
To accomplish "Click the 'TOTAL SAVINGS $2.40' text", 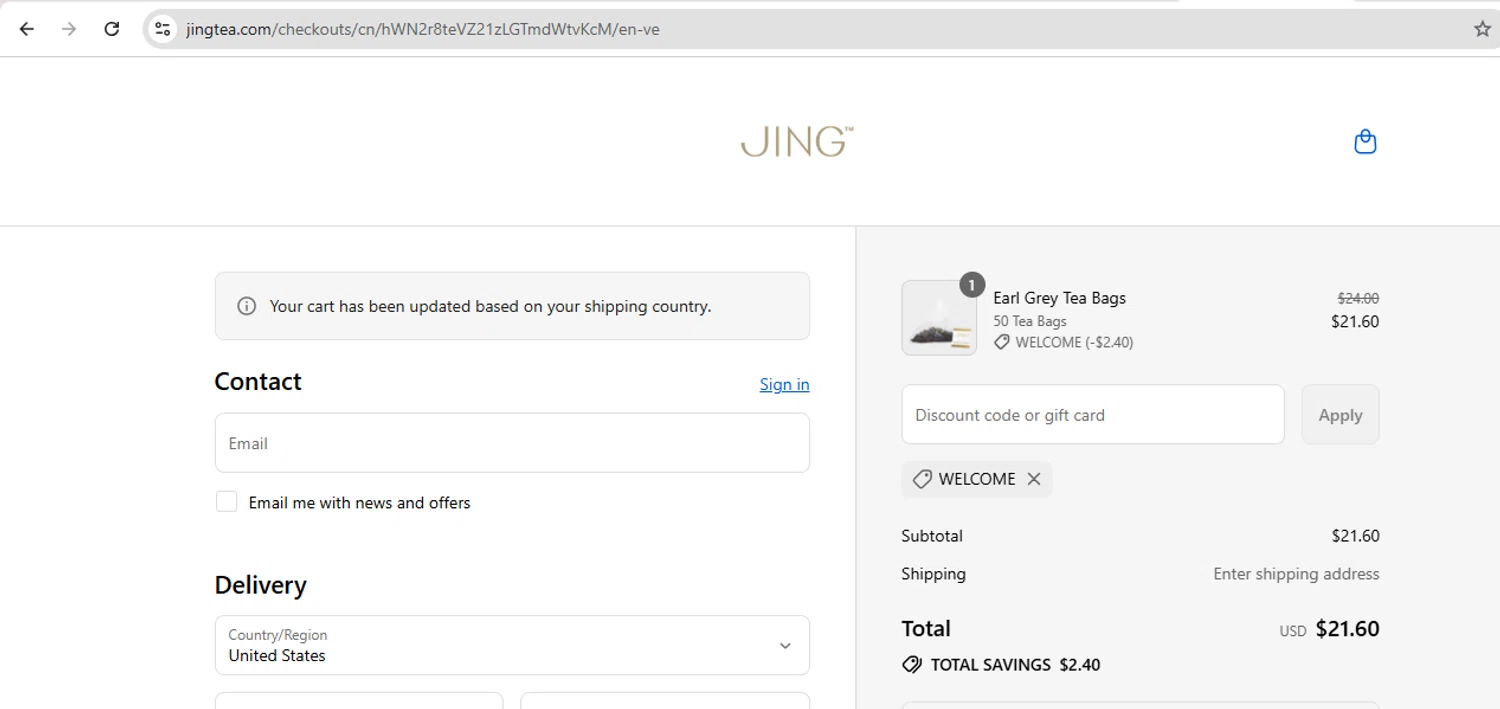I will 1015,665.
